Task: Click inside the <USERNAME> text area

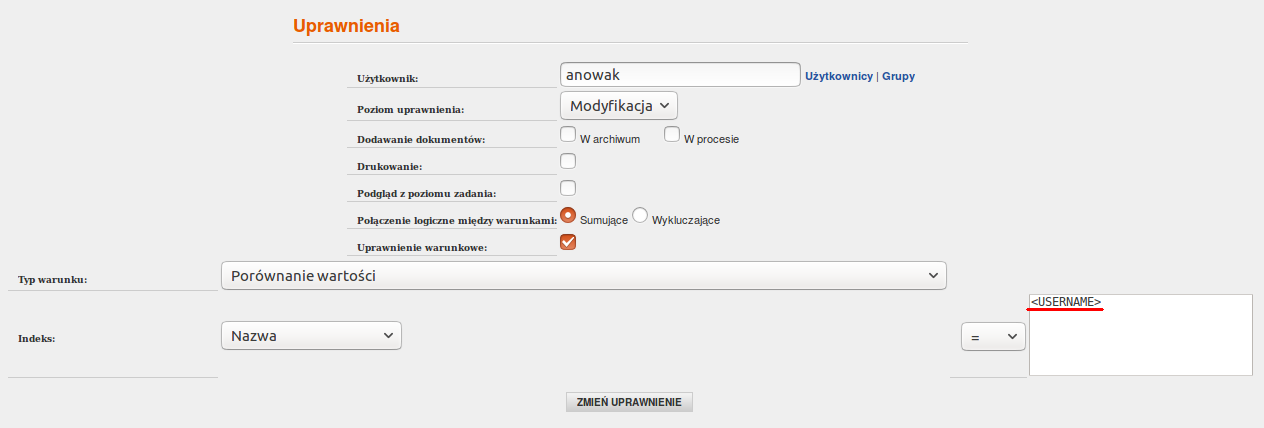Action: click(x=1140, y=335)
